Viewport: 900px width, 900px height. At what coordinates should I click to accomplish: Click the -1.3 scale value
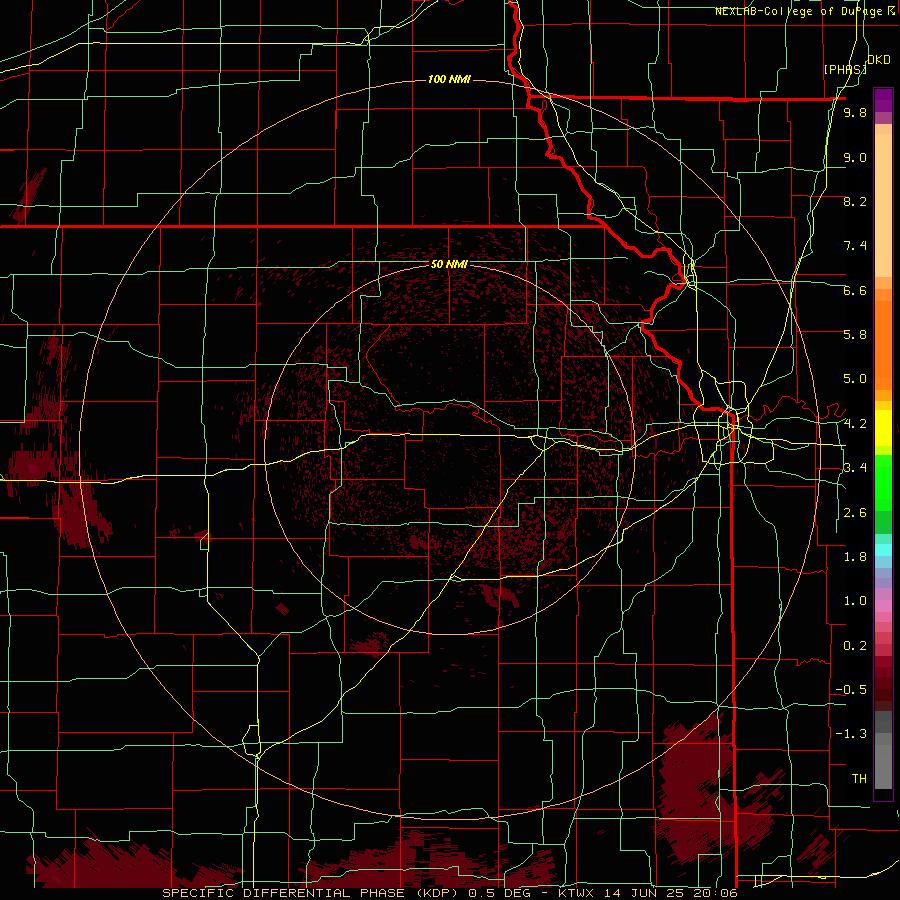coord(851,734)
